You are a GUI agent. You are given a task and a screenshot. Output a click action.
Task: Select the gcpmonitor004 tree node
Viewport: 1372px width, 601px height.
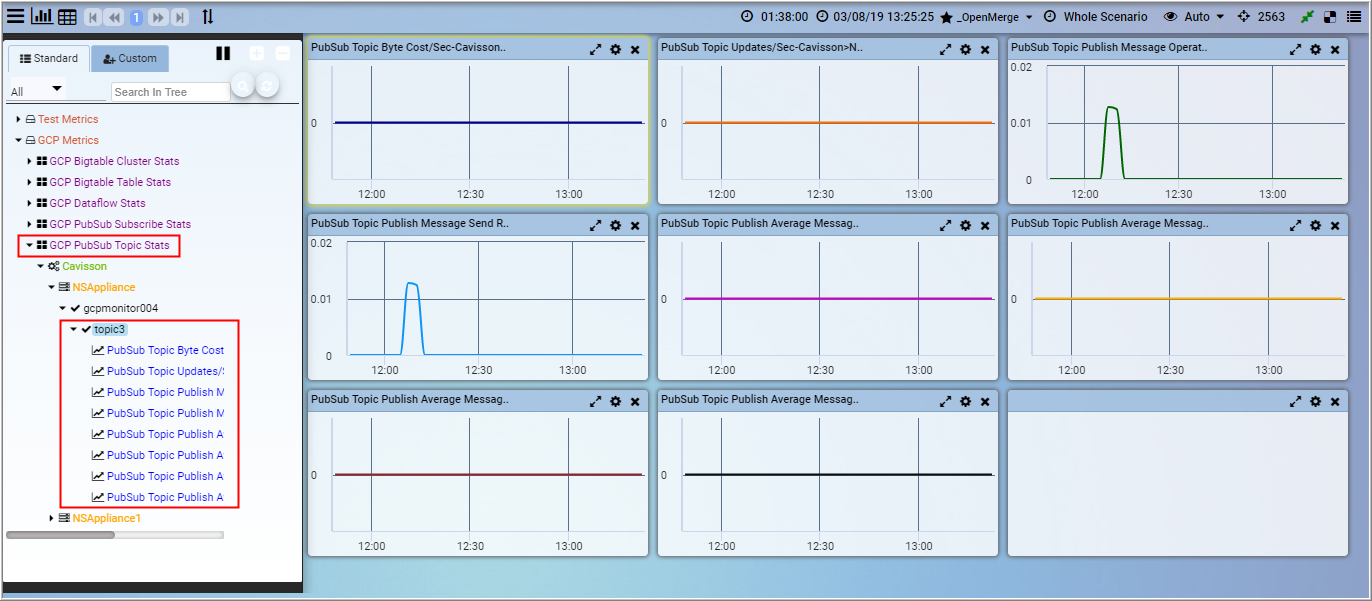[x=120, y=308]
